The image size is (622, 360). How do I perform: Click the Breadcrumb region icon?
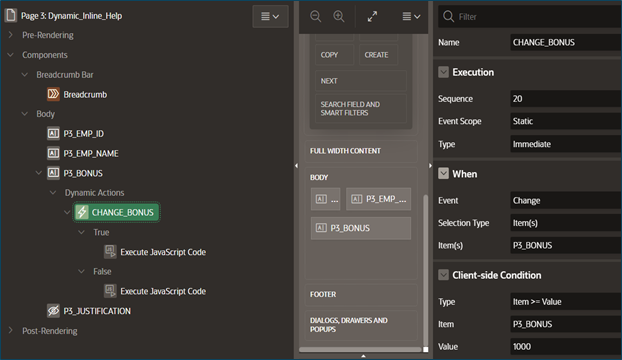click(54, 94)
